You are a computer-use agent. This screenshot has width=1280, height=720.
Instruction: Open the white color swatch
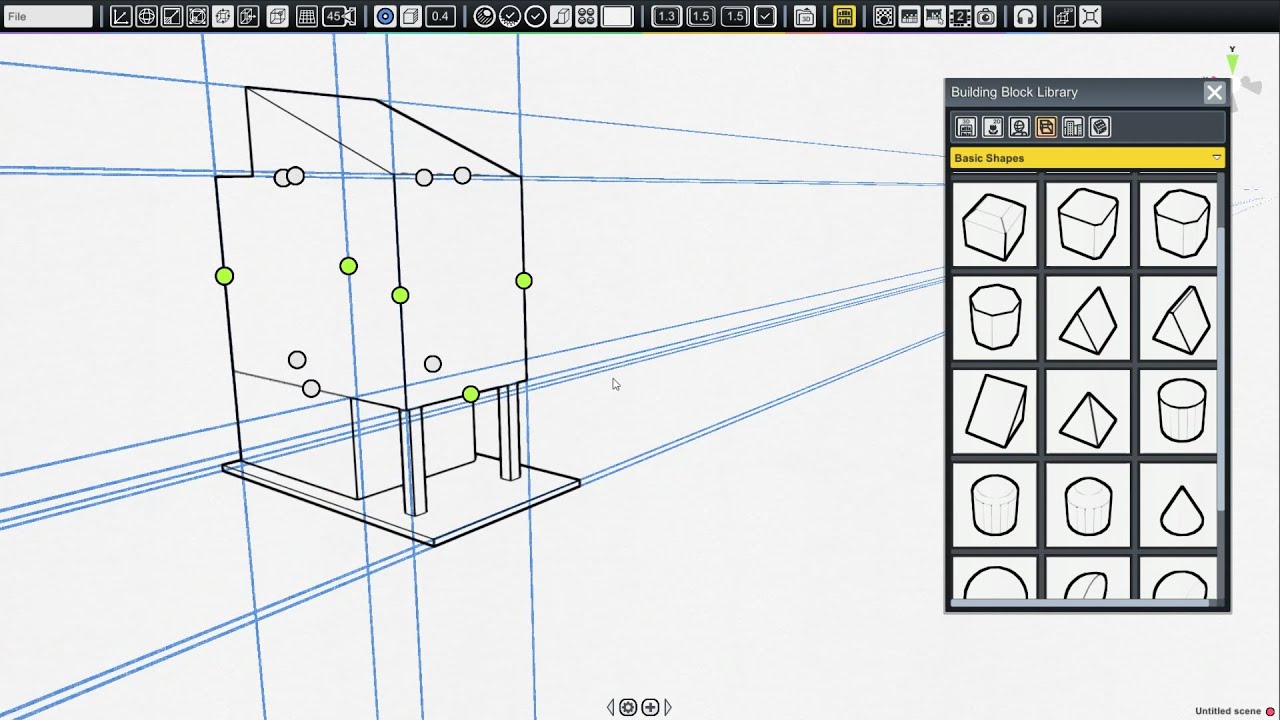point(618,16)
